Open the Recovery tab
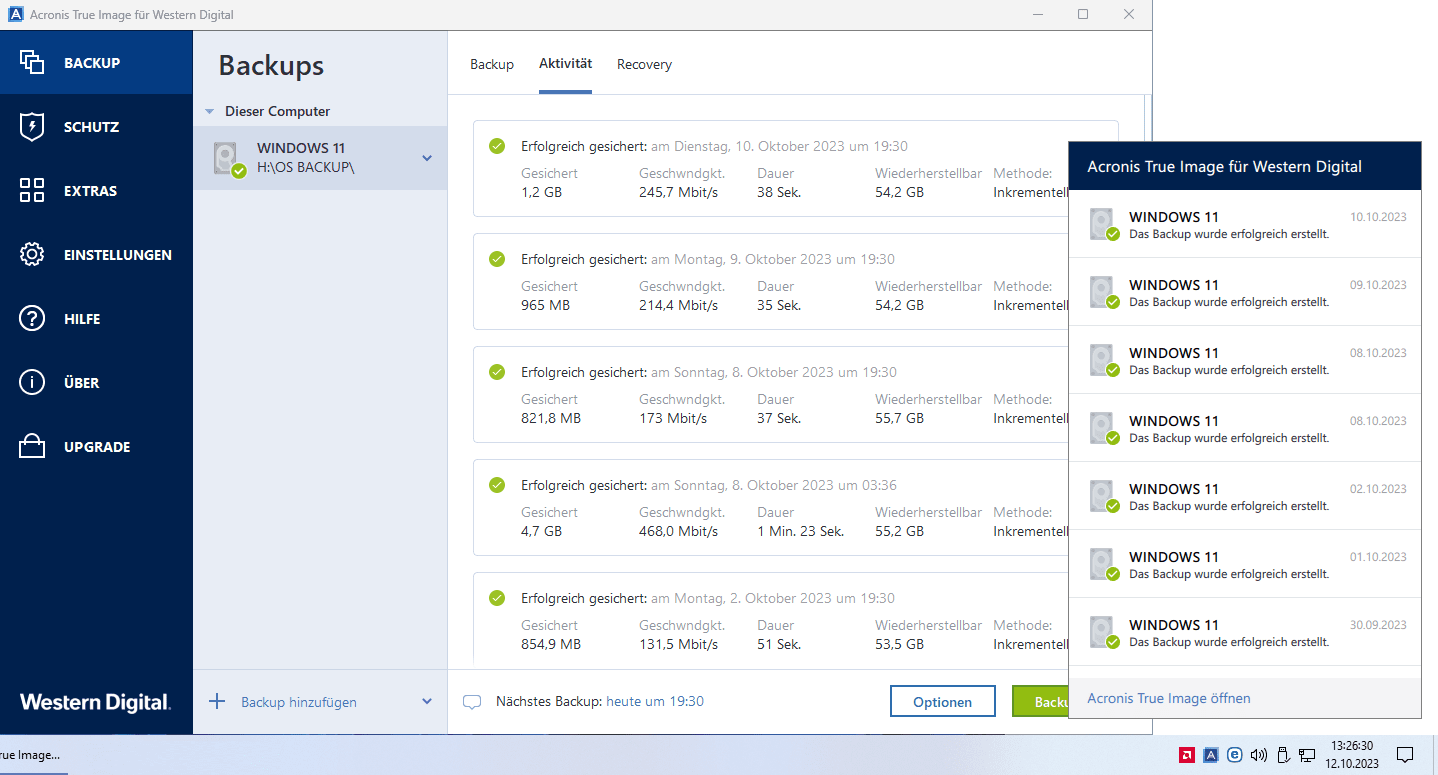 [644, 64]
